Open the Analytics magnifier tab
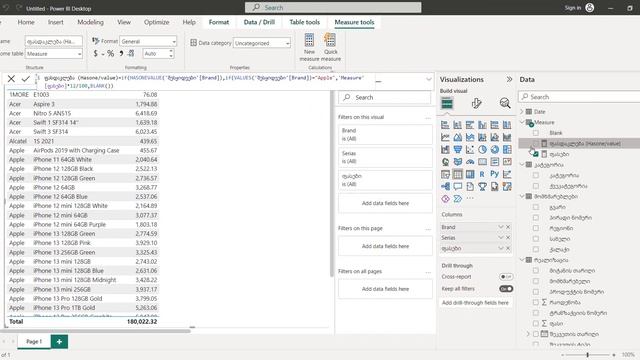This screenshot has height=360, width=640. [x=505, y=103]
